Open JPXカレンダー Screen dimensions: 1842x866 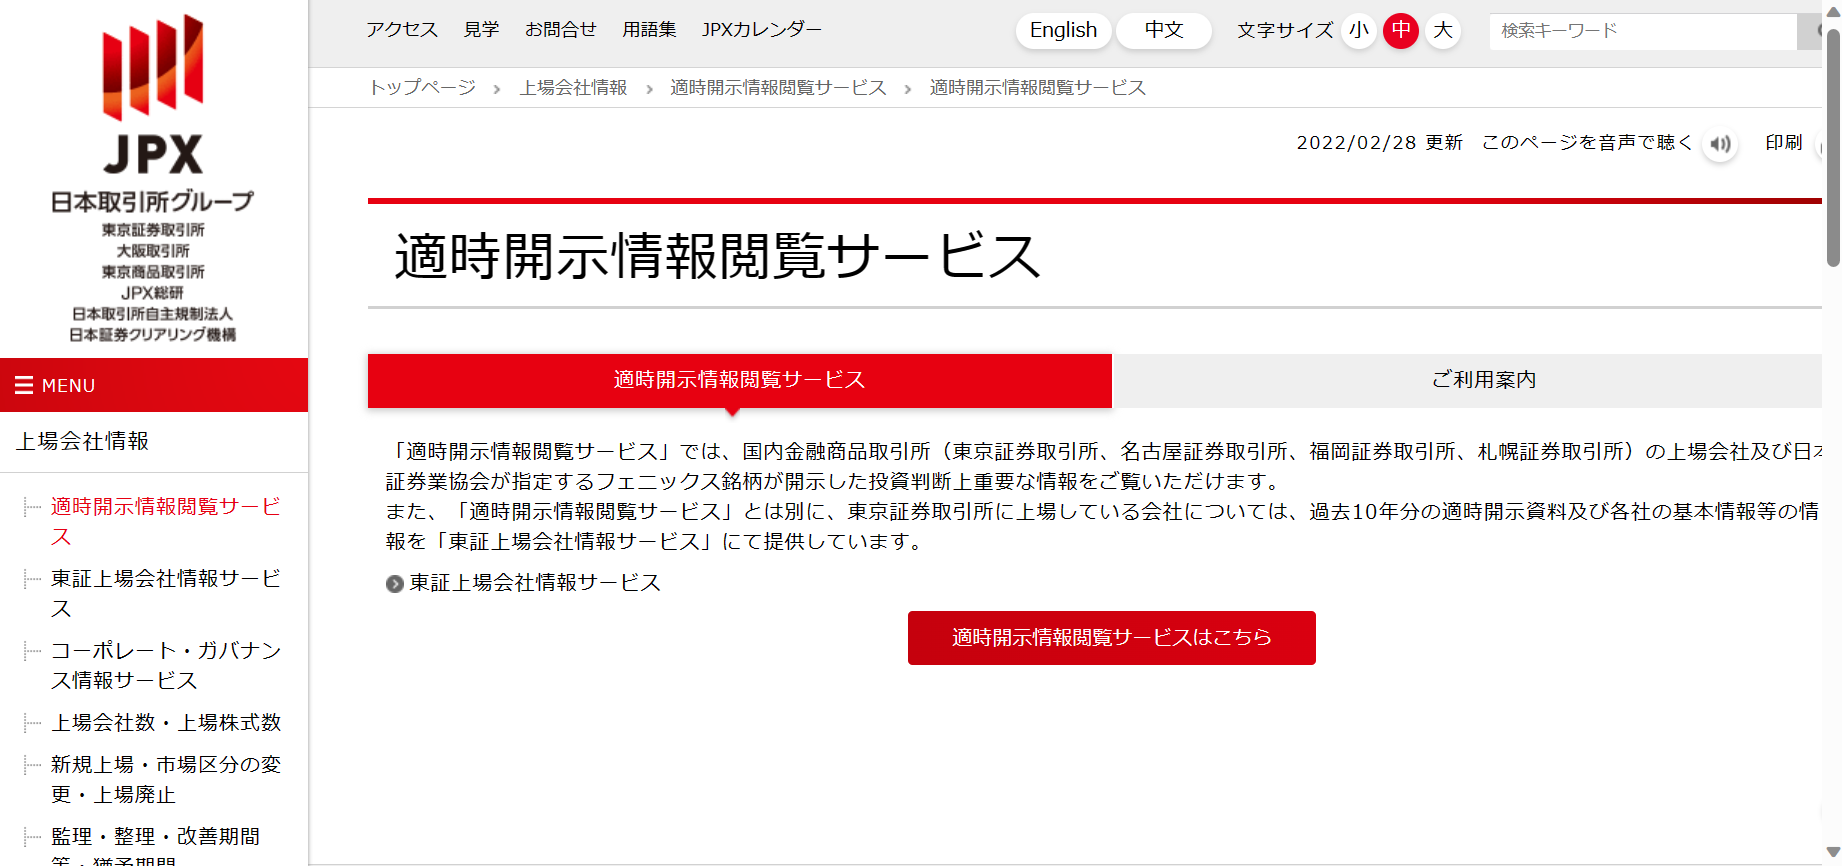click(x=762, y=30)
